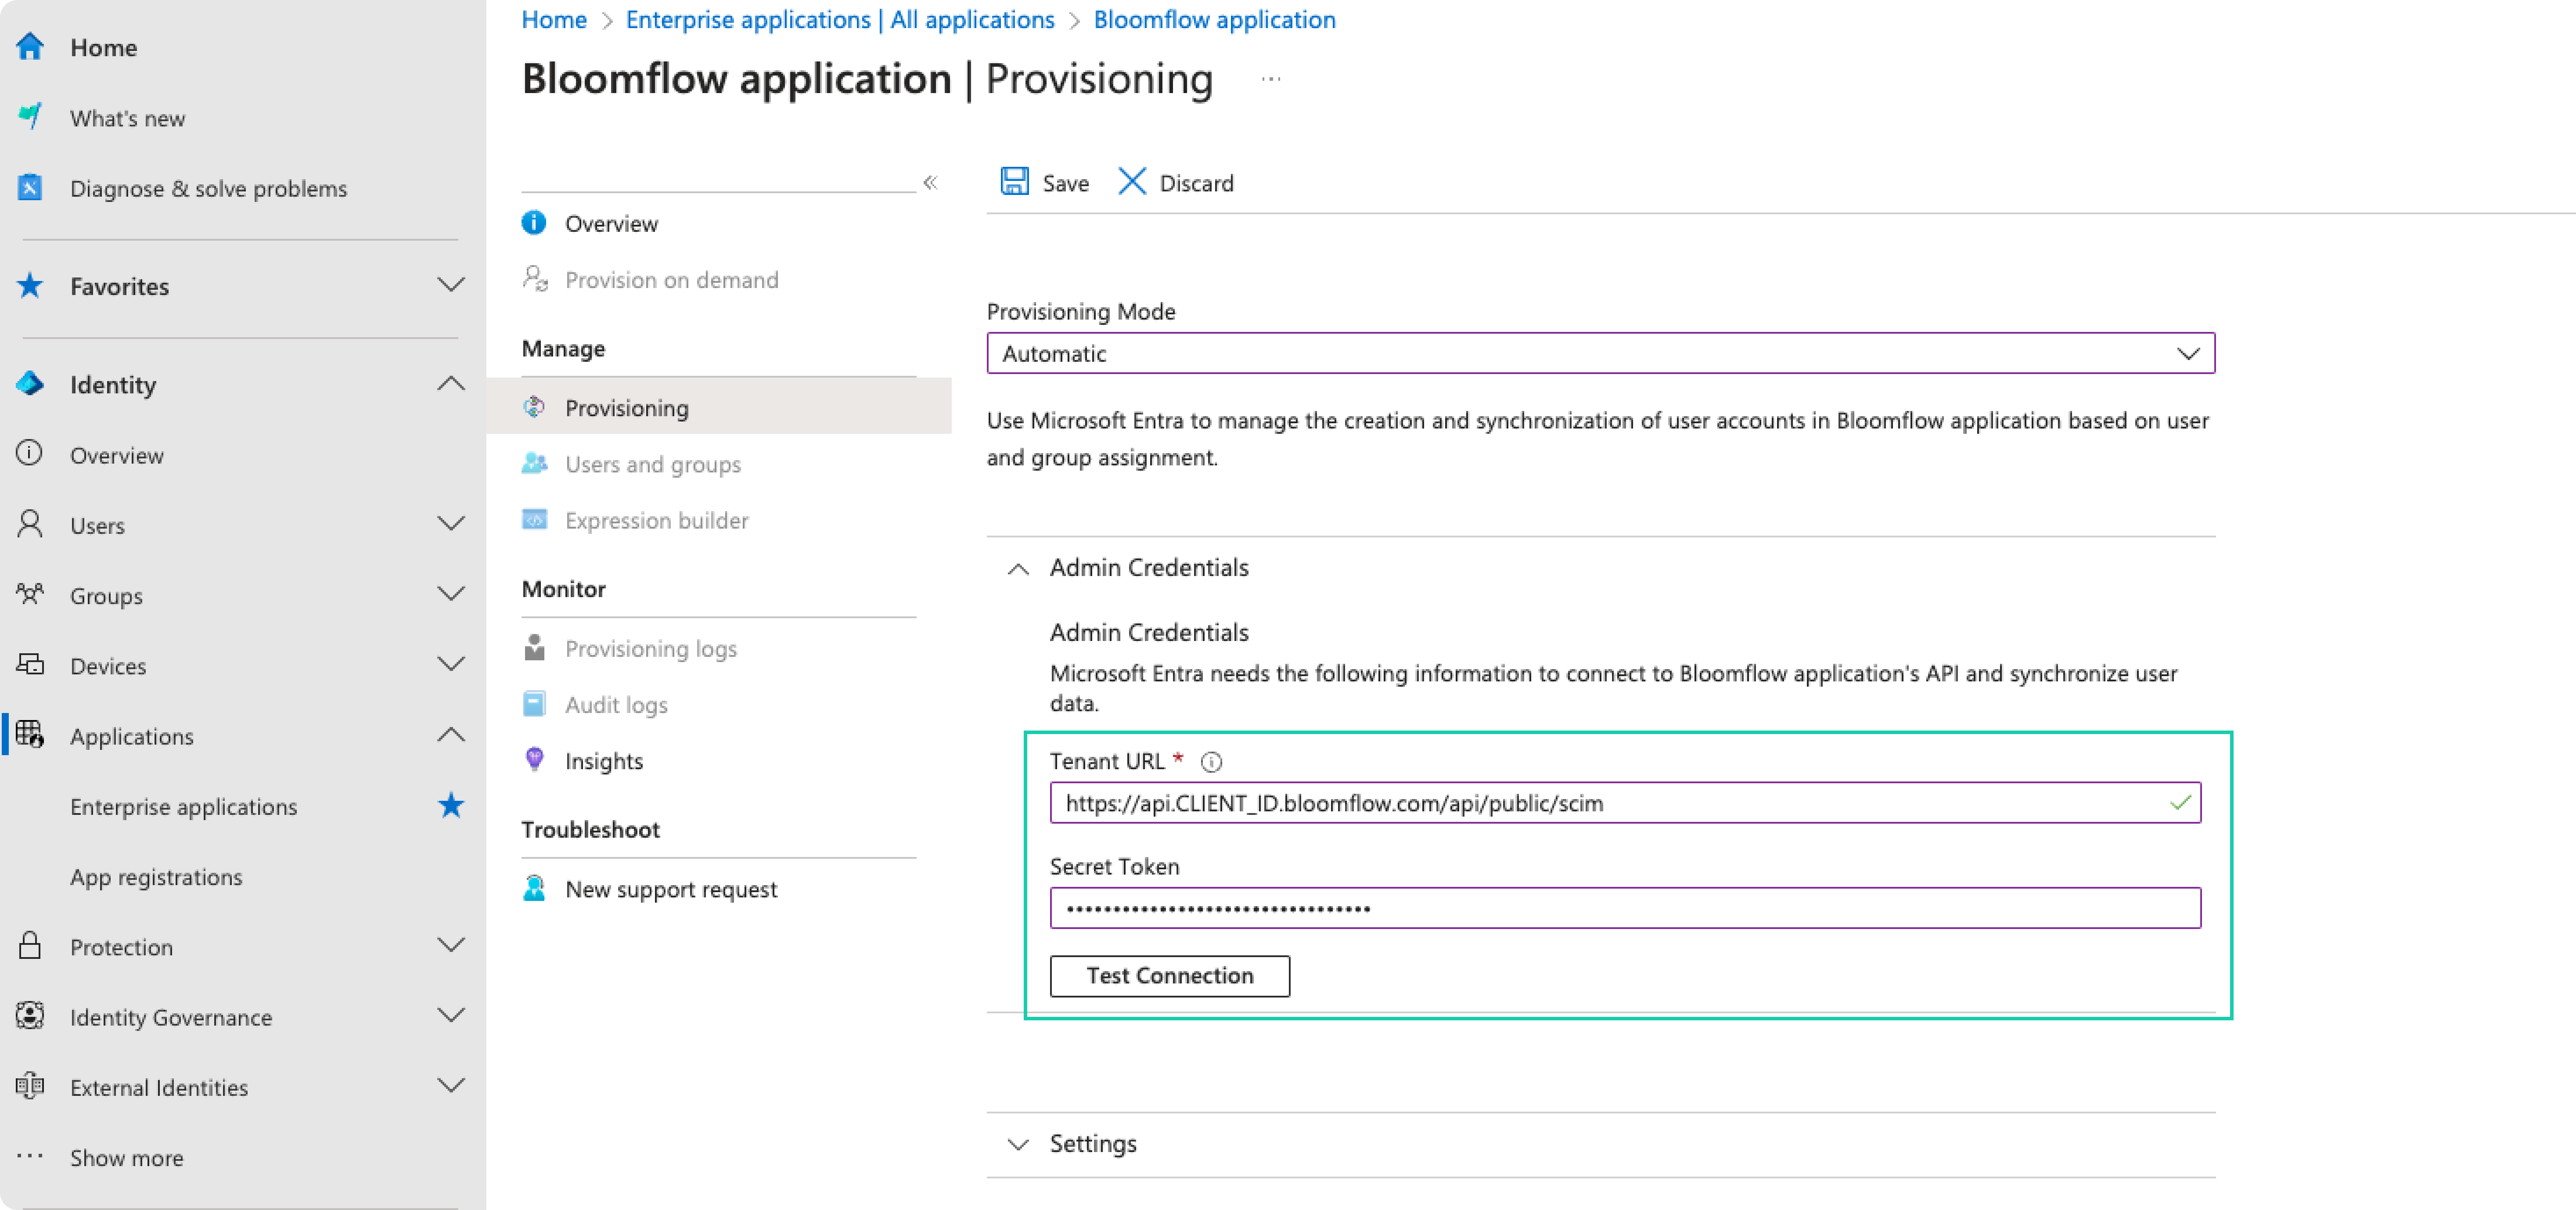Click the Provision on demand icon
This screenshot has height=1210, width=2576.
(535, 279)
